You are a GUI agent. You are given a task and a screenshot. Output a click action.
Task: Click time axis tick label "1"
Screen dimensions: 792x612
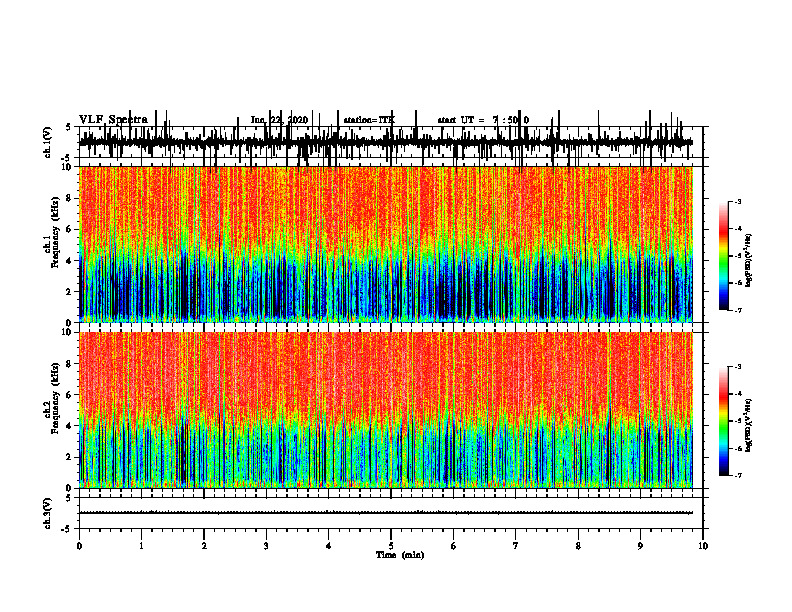click(141, 546)
